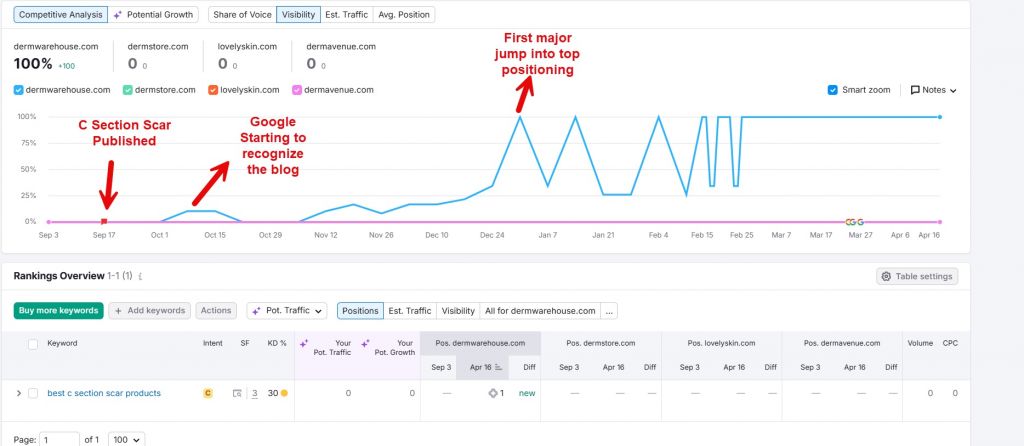Viewport: 1024px width, 446px height.
Task: Click the sparkle icon on Potential Growth tab
Action: [x=118, y=14]
